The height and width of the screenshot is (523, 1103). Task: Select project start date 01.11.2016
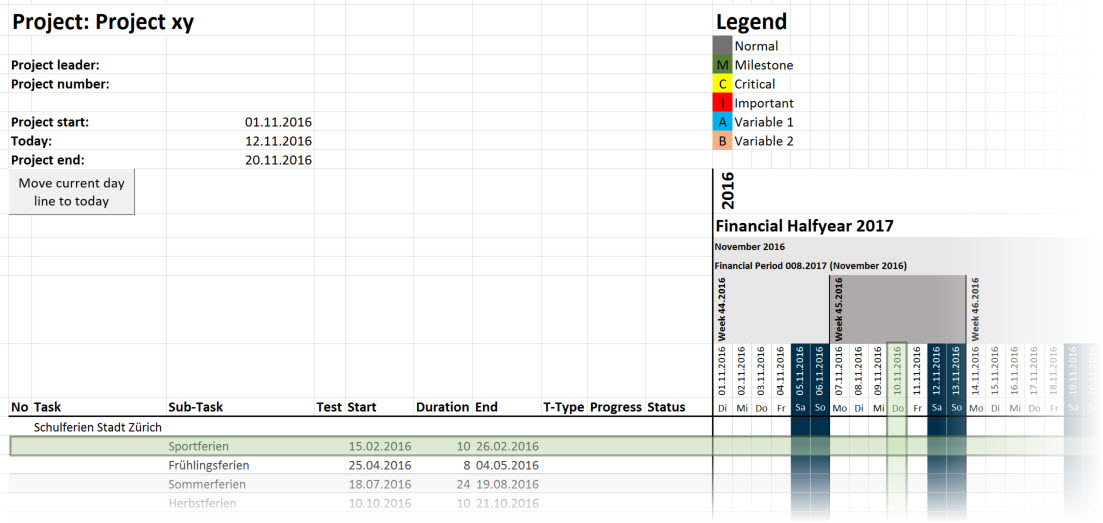pos(278,122)
